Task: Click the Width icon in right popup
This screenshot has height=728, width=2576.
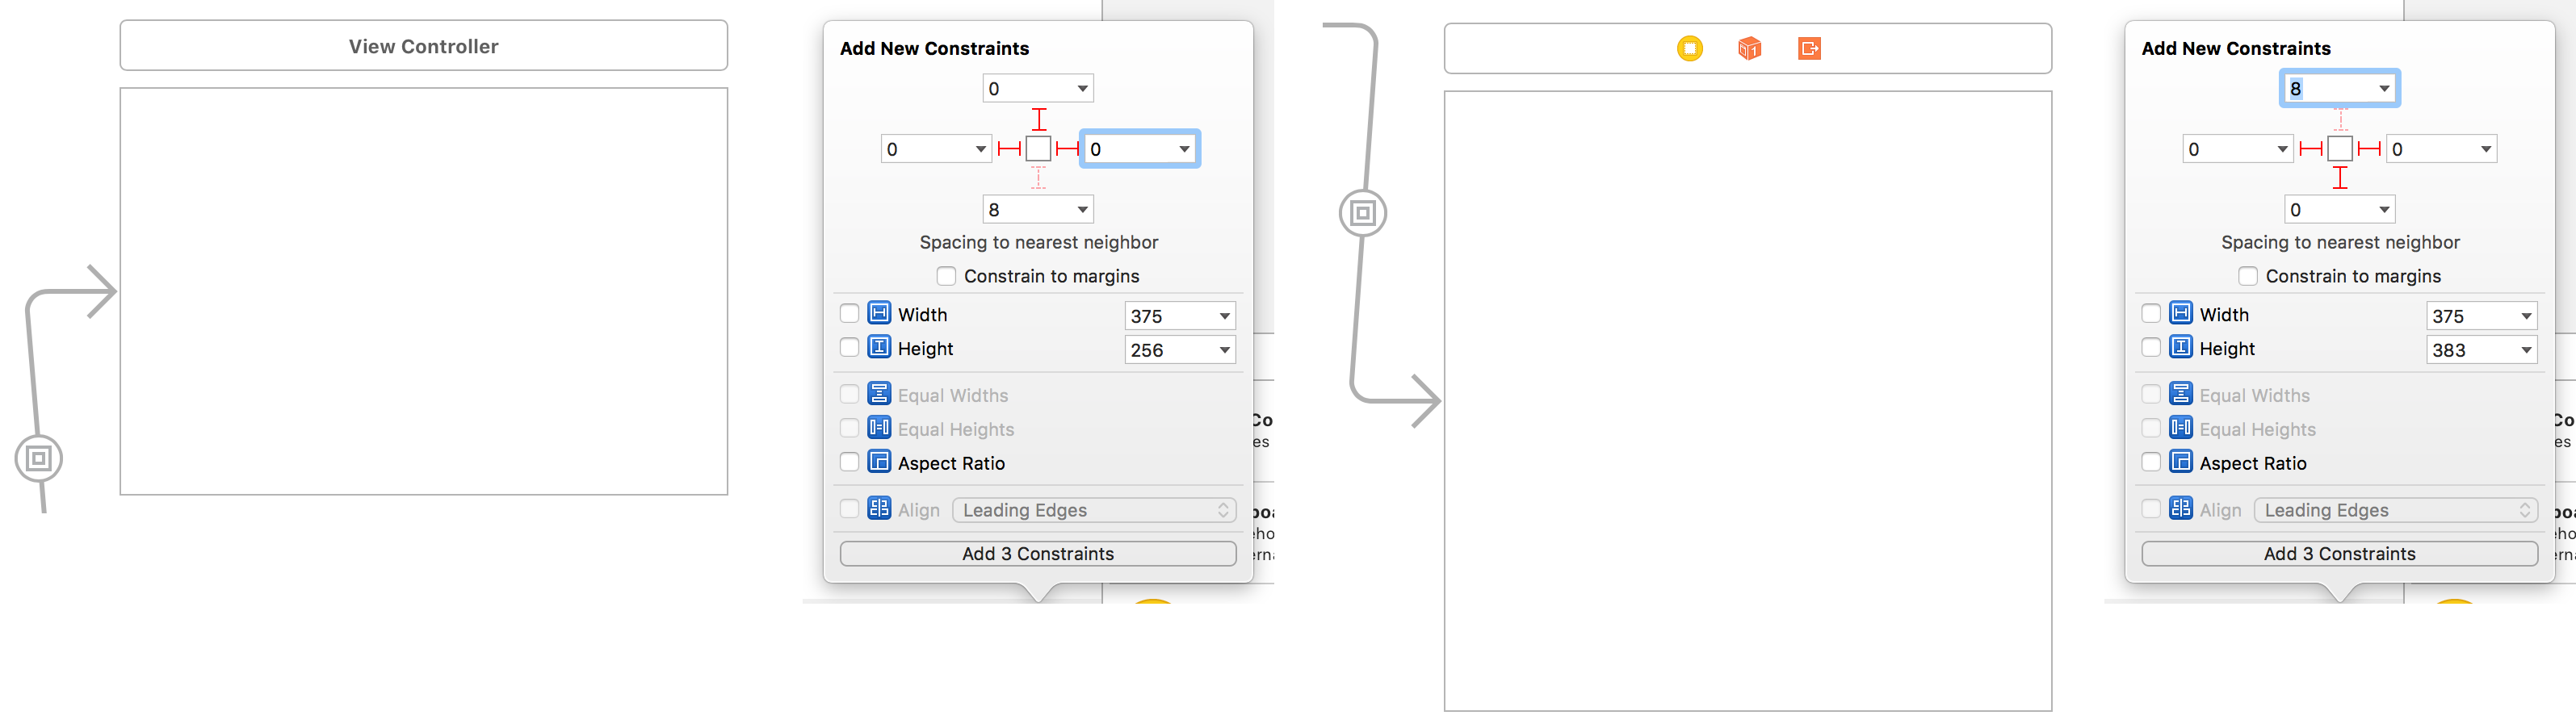Action: 2181,313
